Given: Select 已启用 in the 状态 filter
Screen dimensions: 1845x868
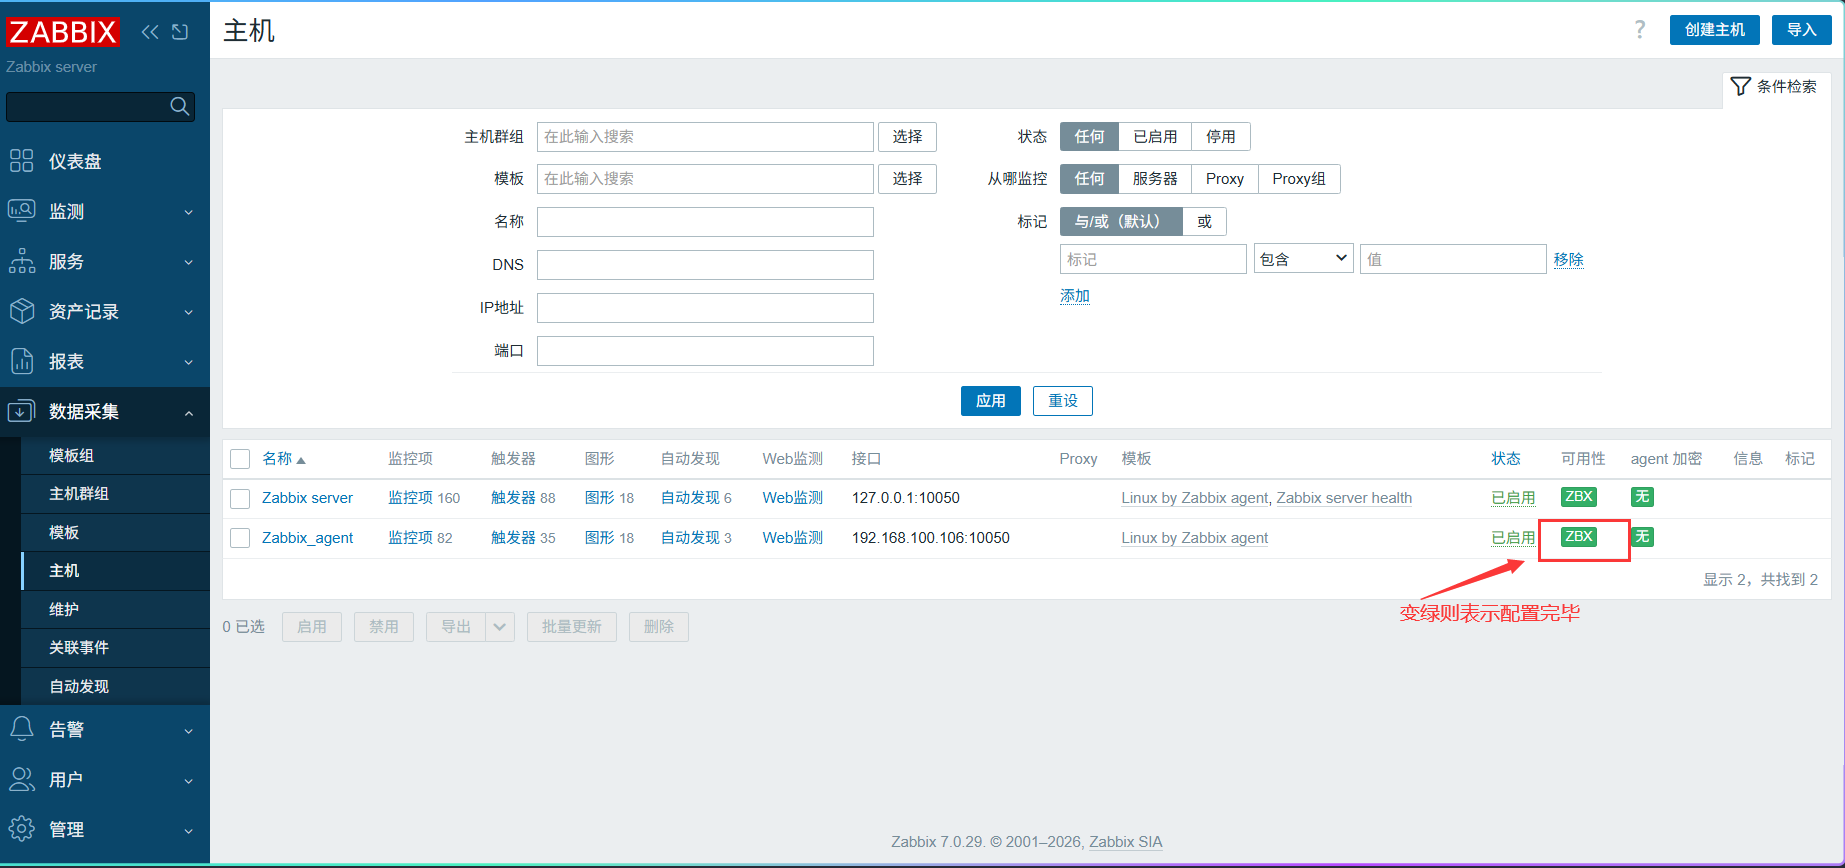Looking at the screenshot, I should click(x=1155, y=137).
